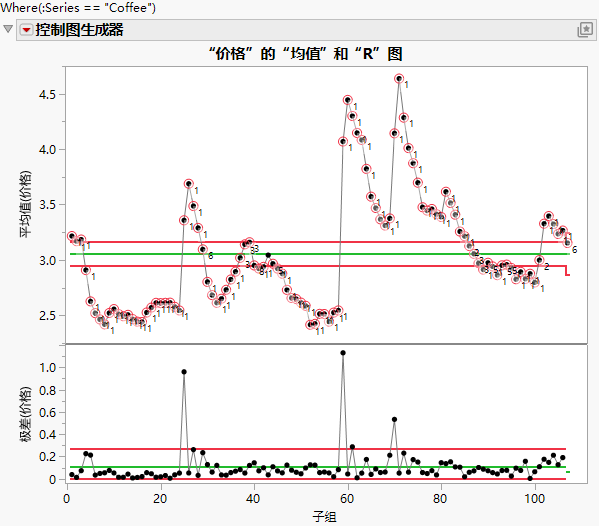The width and height of the screenshot is (599, 526).
Task: Click the y-axis tick label 2.5
Action: click(47, 316)
